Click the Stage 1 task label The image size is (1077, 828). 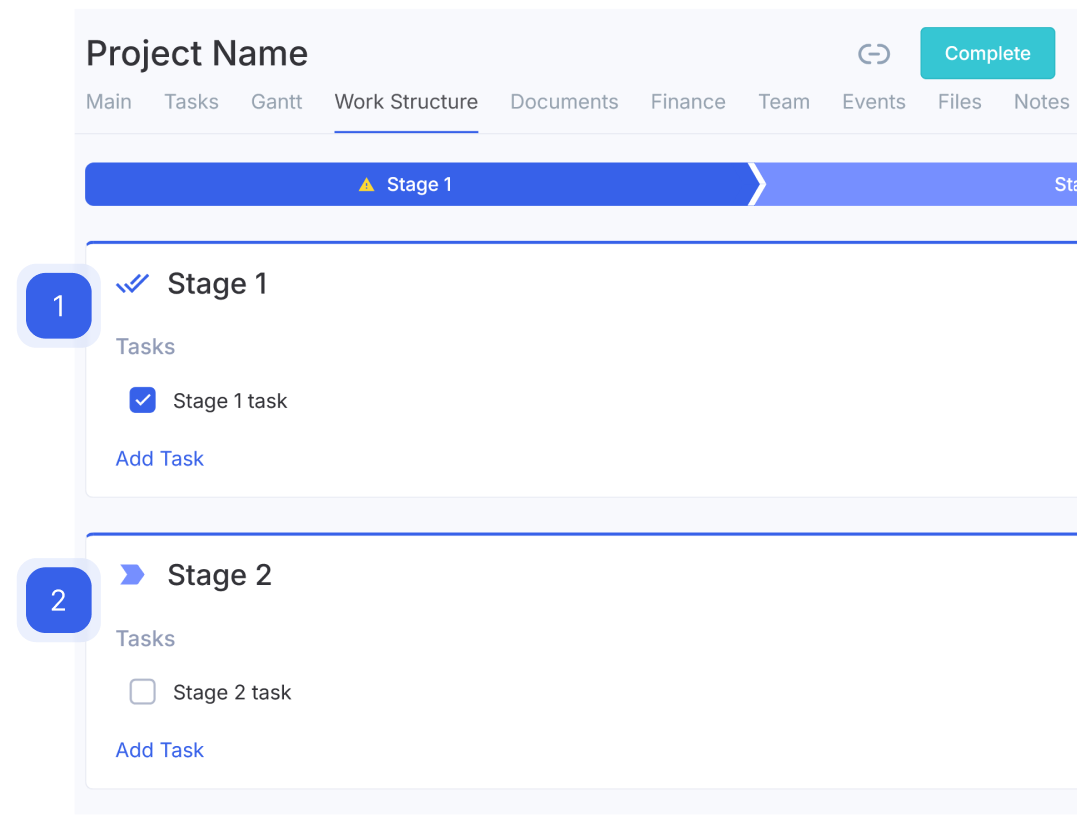(230, 401)
